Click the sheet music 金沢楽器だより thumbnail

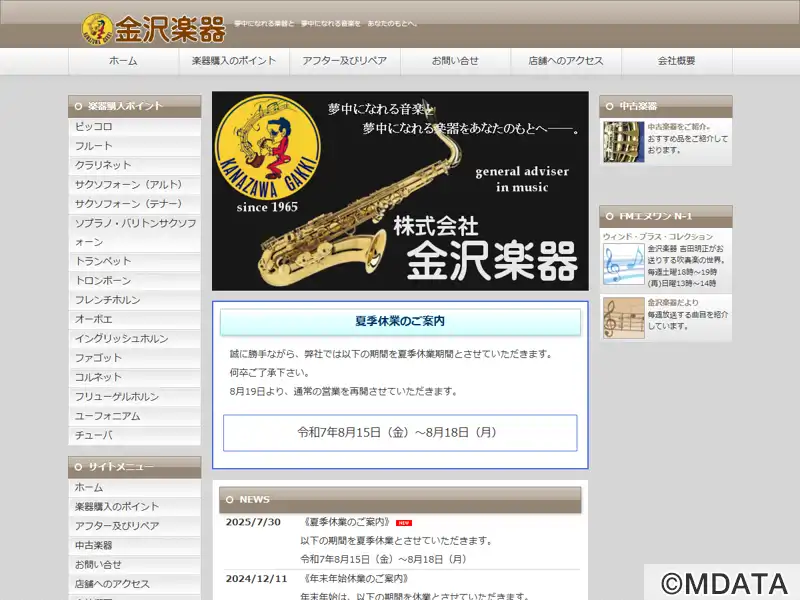tap(623, 318)
